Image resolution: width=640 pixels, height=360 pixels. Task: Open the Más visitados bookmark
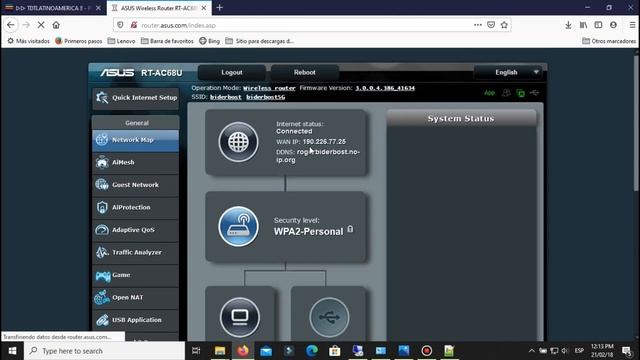tap(29, 41)
